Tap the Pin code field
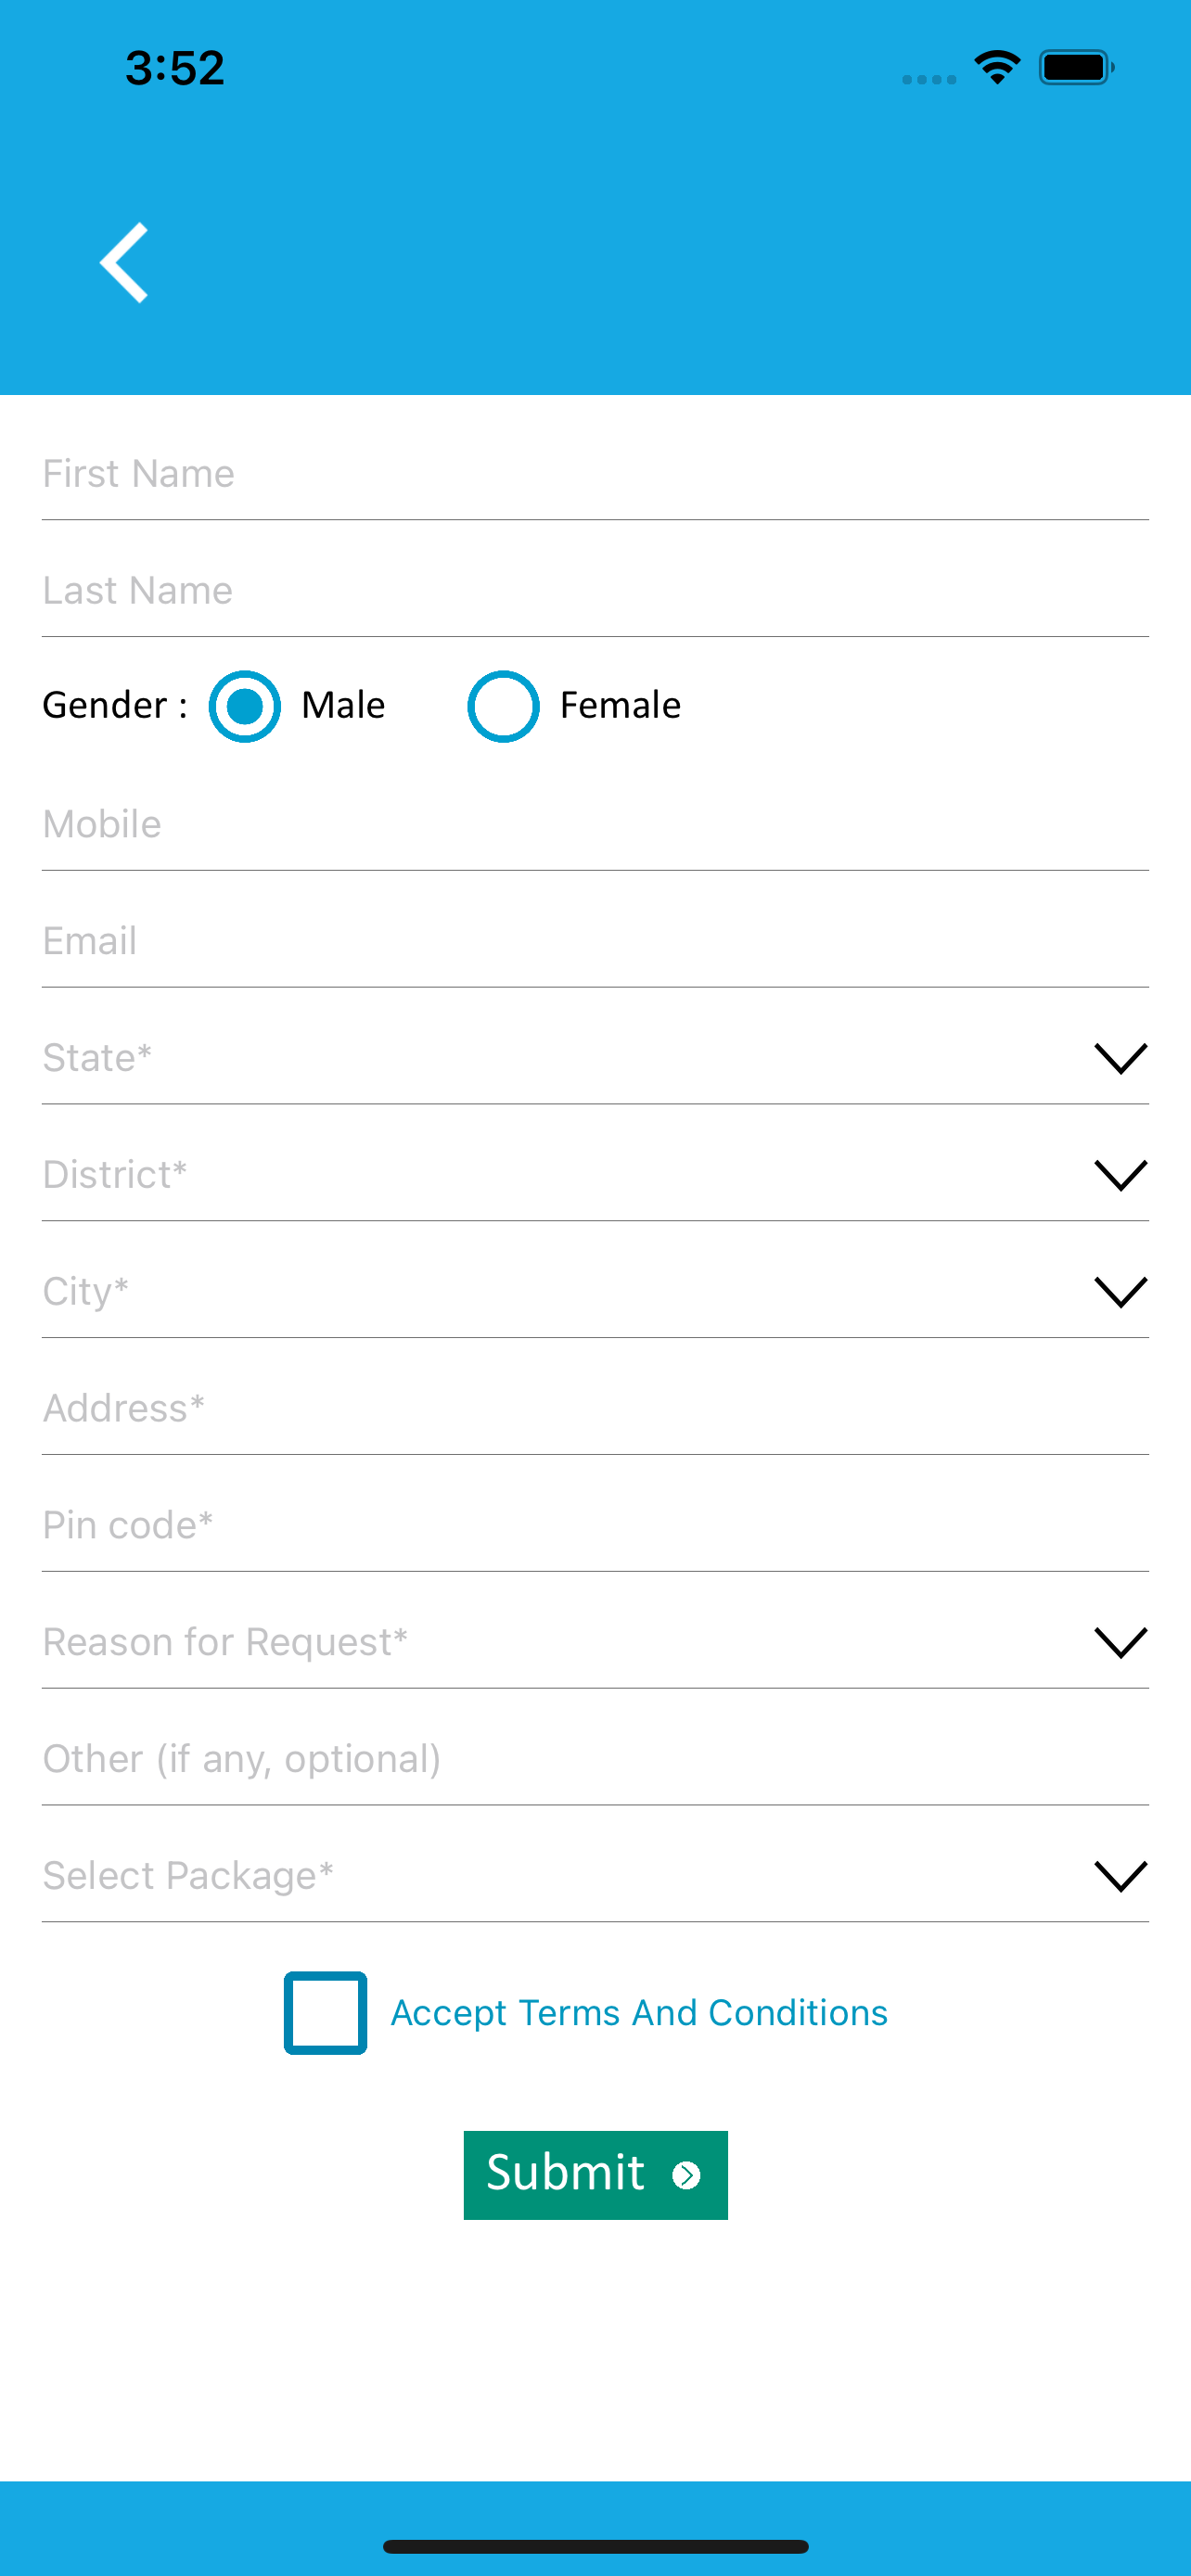Image resolution: width=1191 pixels, height=2576 pixels. 595,1526
